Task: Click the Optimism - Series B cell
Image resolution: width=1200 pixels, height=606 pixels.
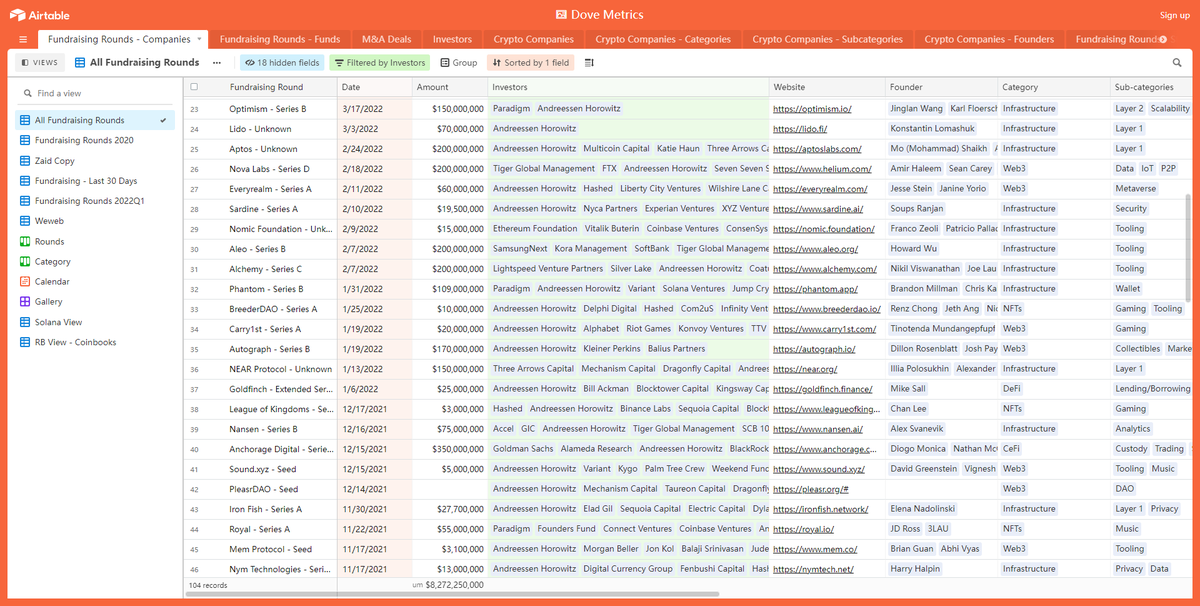Action: (x=270, y=109)
